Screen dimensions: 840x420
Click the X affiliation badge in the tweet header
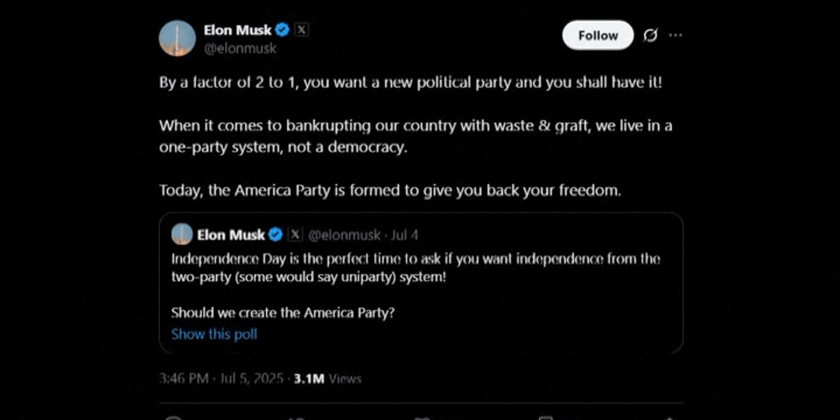(302, 30)
